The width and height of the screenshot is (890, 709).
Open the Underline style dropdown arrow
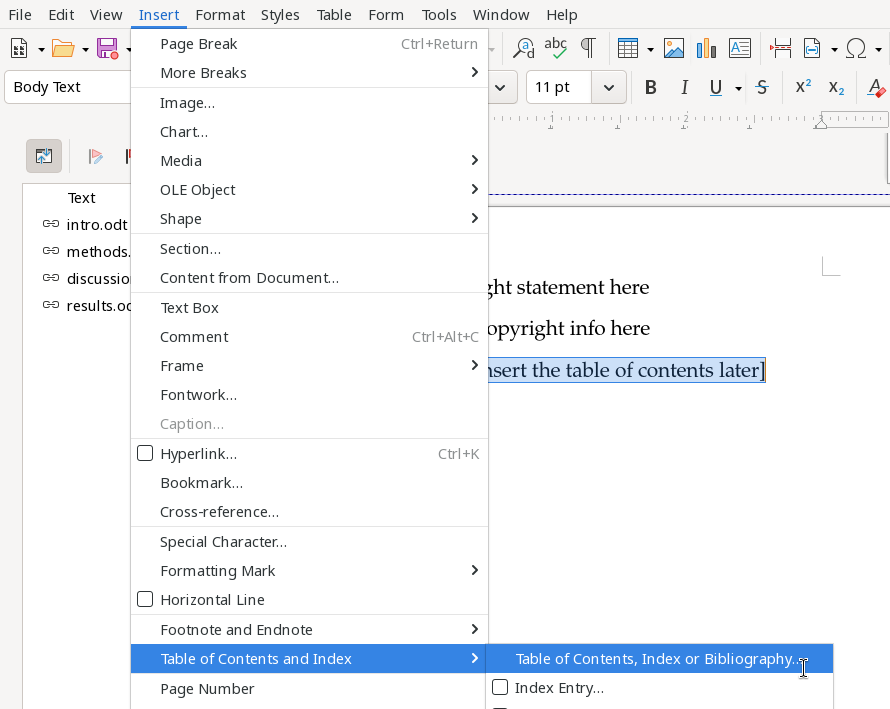(x=738, y=88)
